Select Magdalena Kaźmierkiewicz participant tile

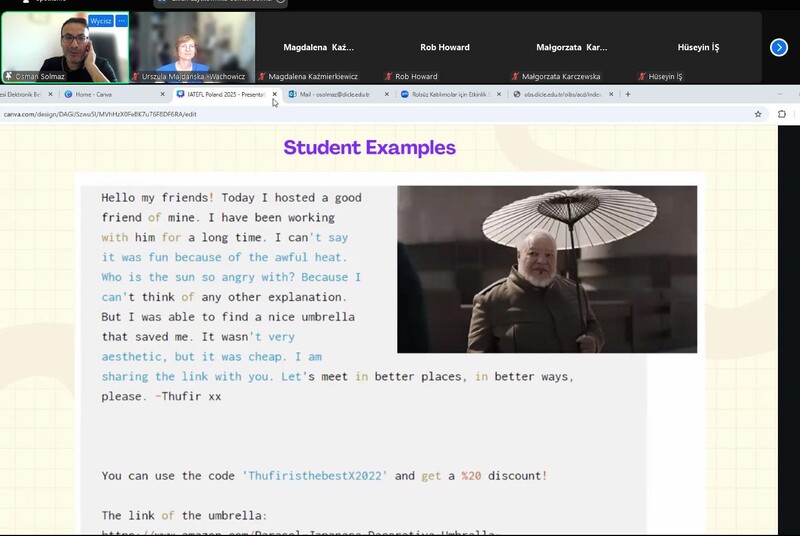[x=318, y=47]
